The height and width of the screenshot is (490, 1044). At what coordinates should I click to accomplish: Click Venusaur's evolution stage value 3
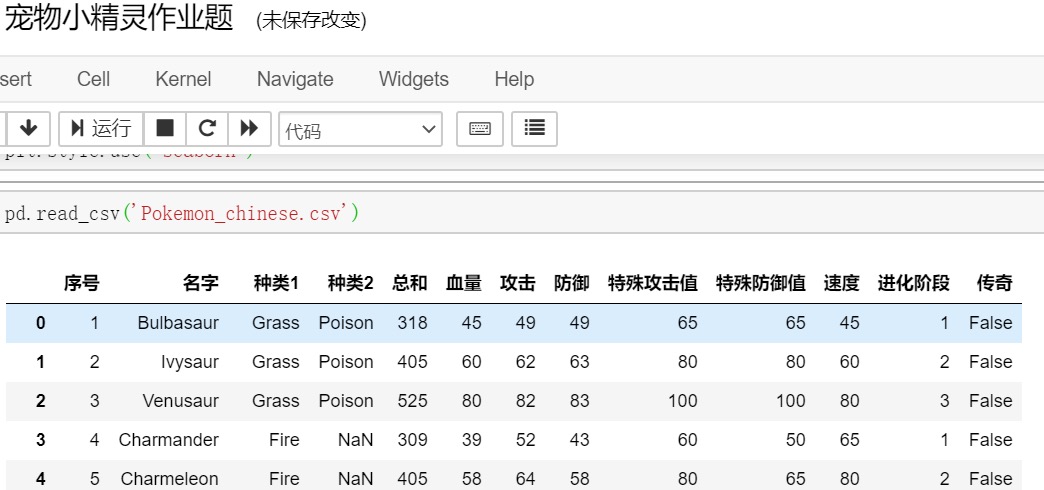tap(944, 401)
